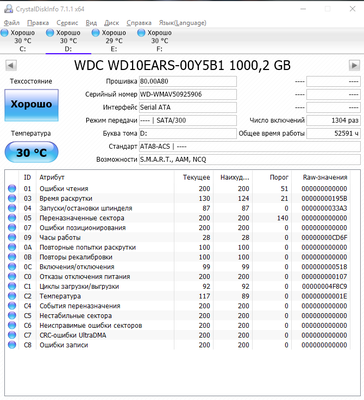Image resolution: width=364 pixels, height=400 pixels.
Task: Click the Raw-значения column header
Action: [325, 177]
